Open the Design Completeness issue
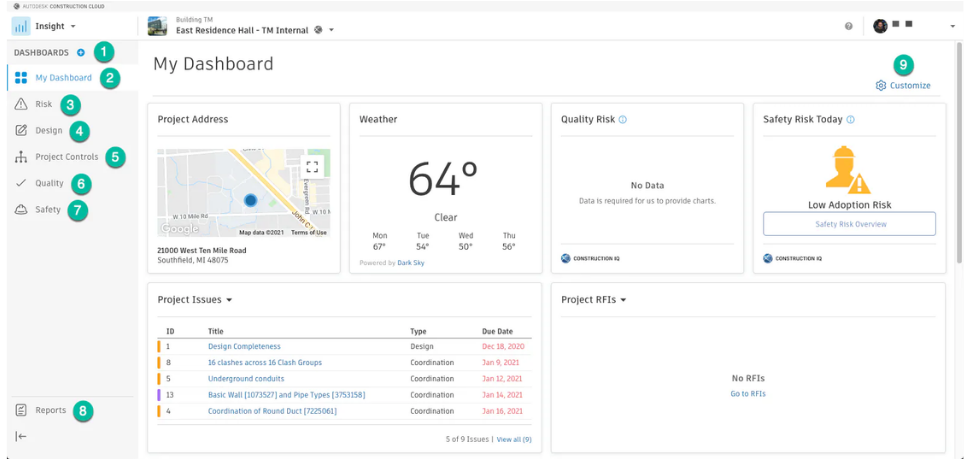 click(244, 347)
